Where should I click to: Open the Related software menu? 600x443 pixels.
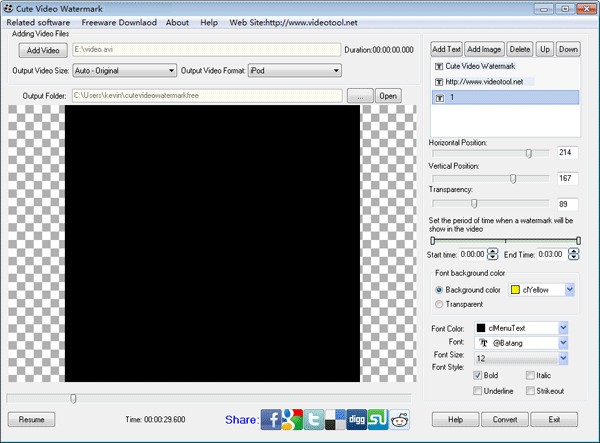tap(40, 22)
